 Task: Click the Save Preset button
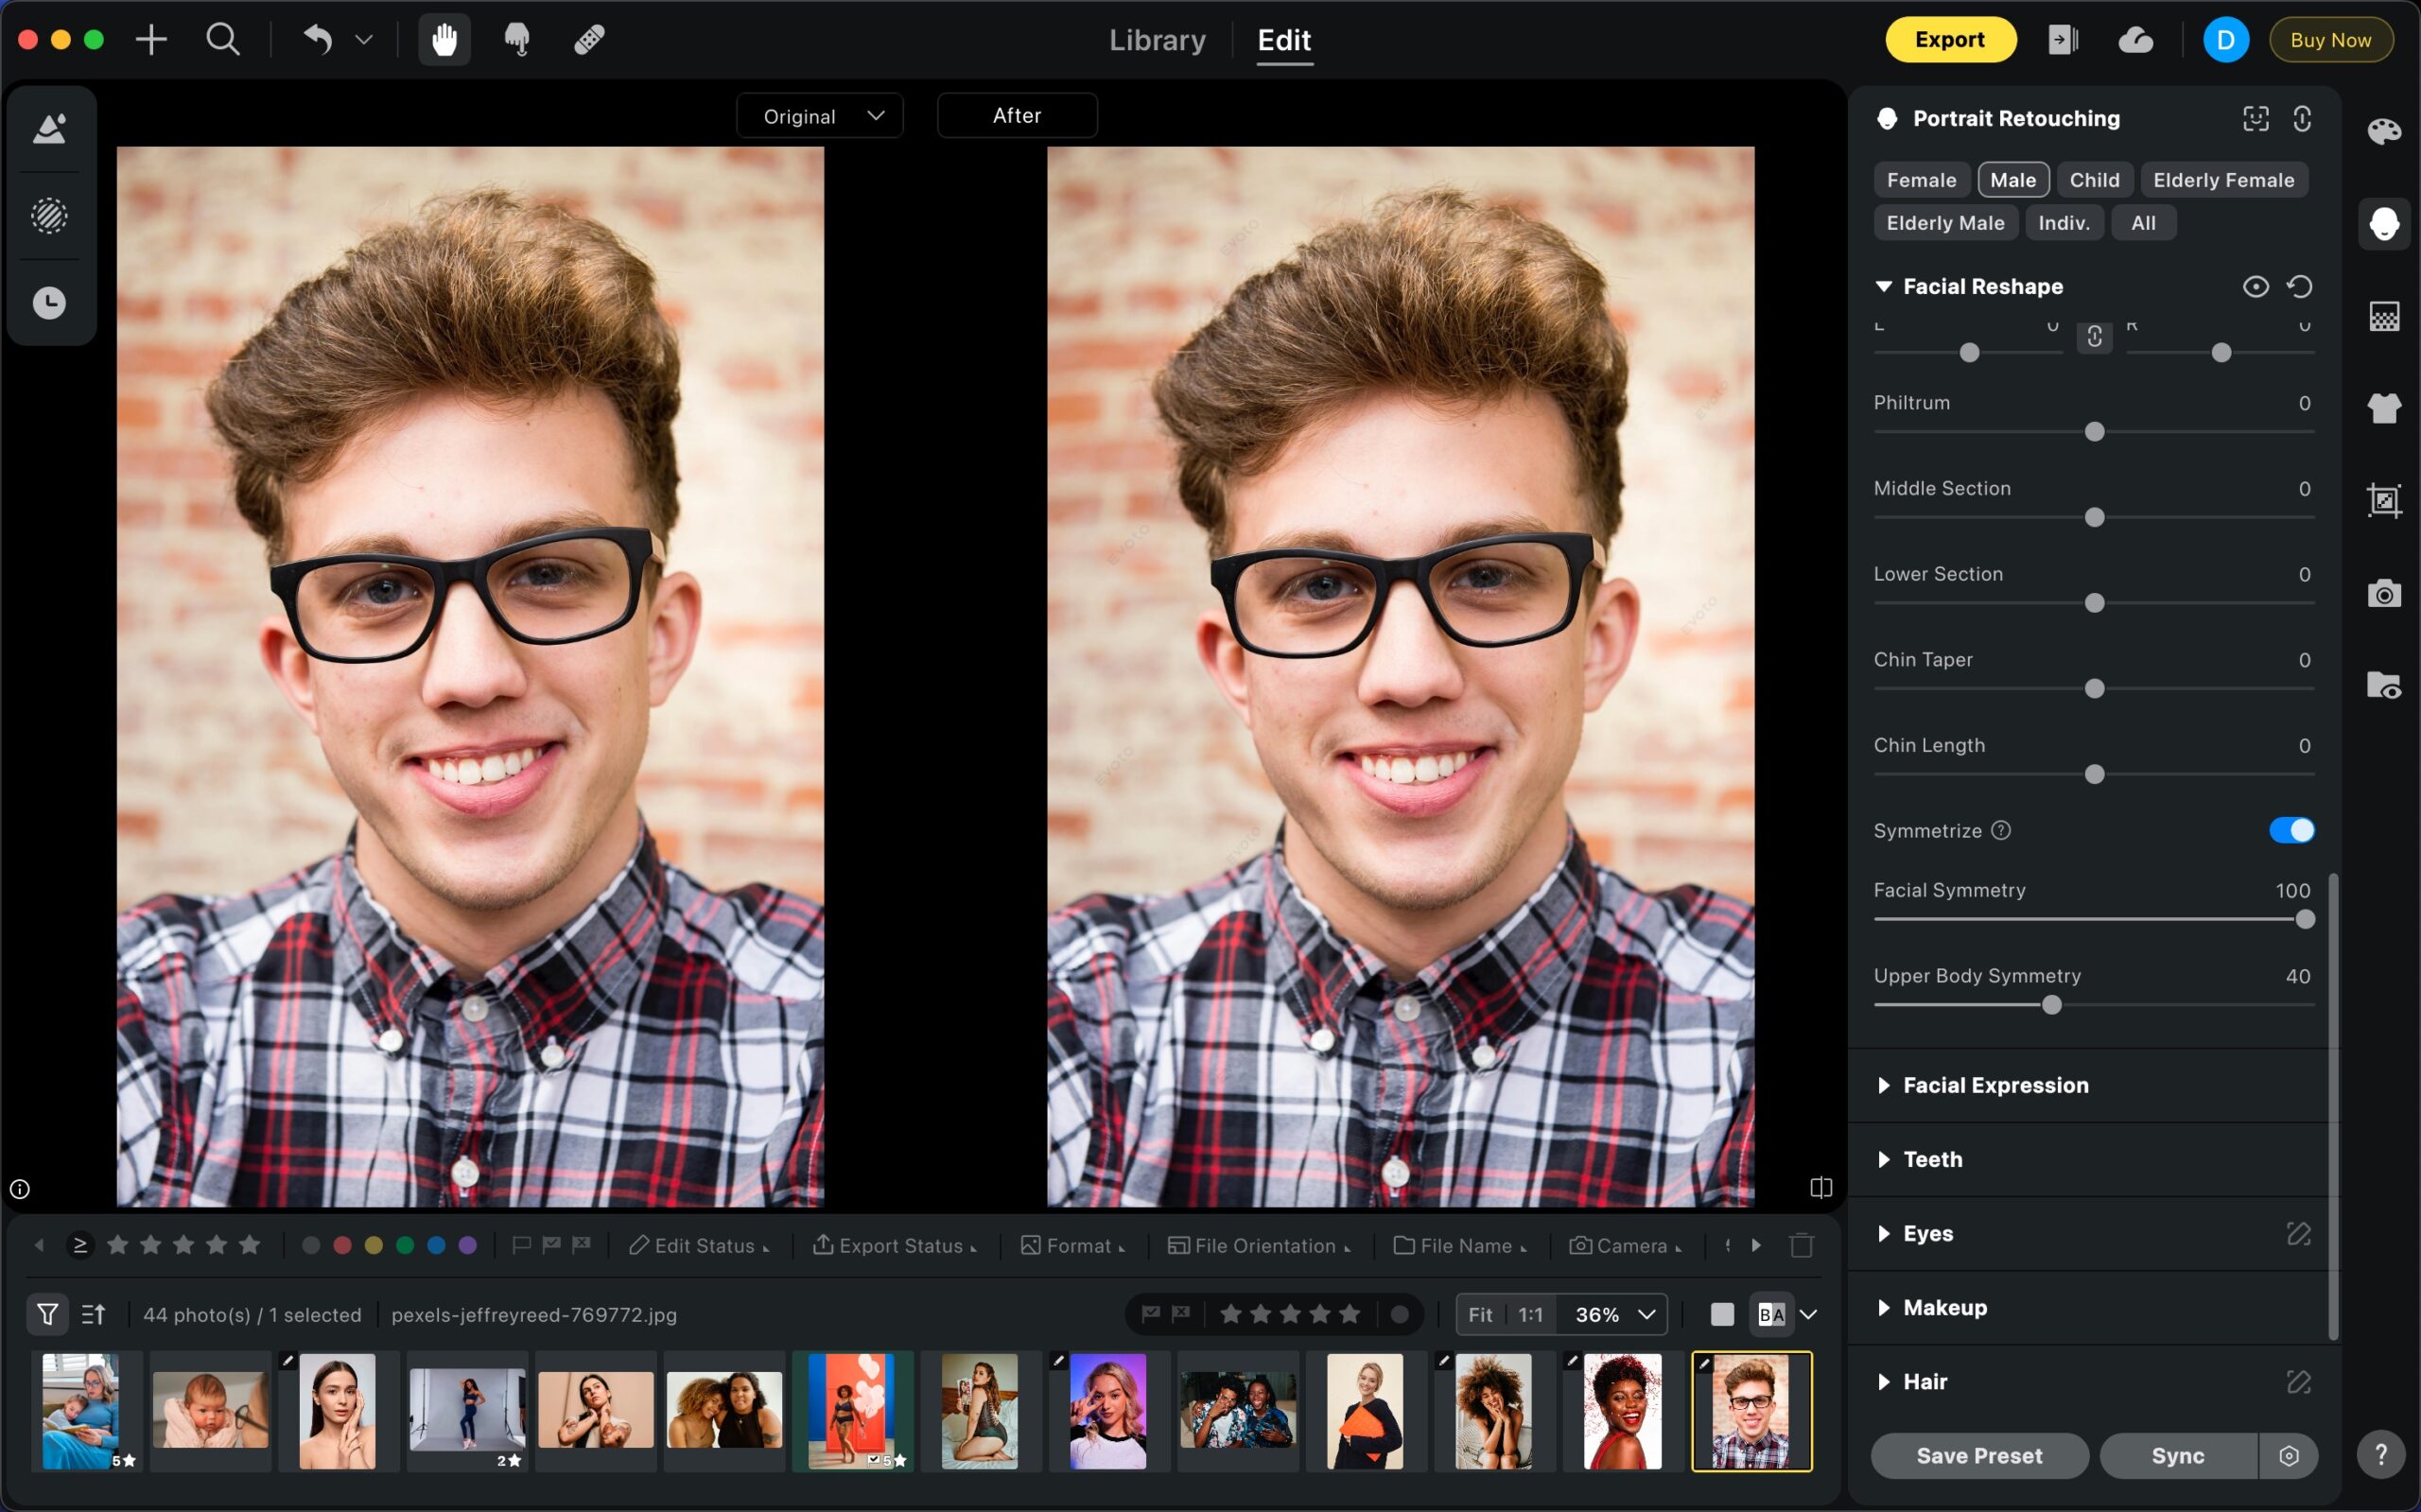coord(1979,1455)
